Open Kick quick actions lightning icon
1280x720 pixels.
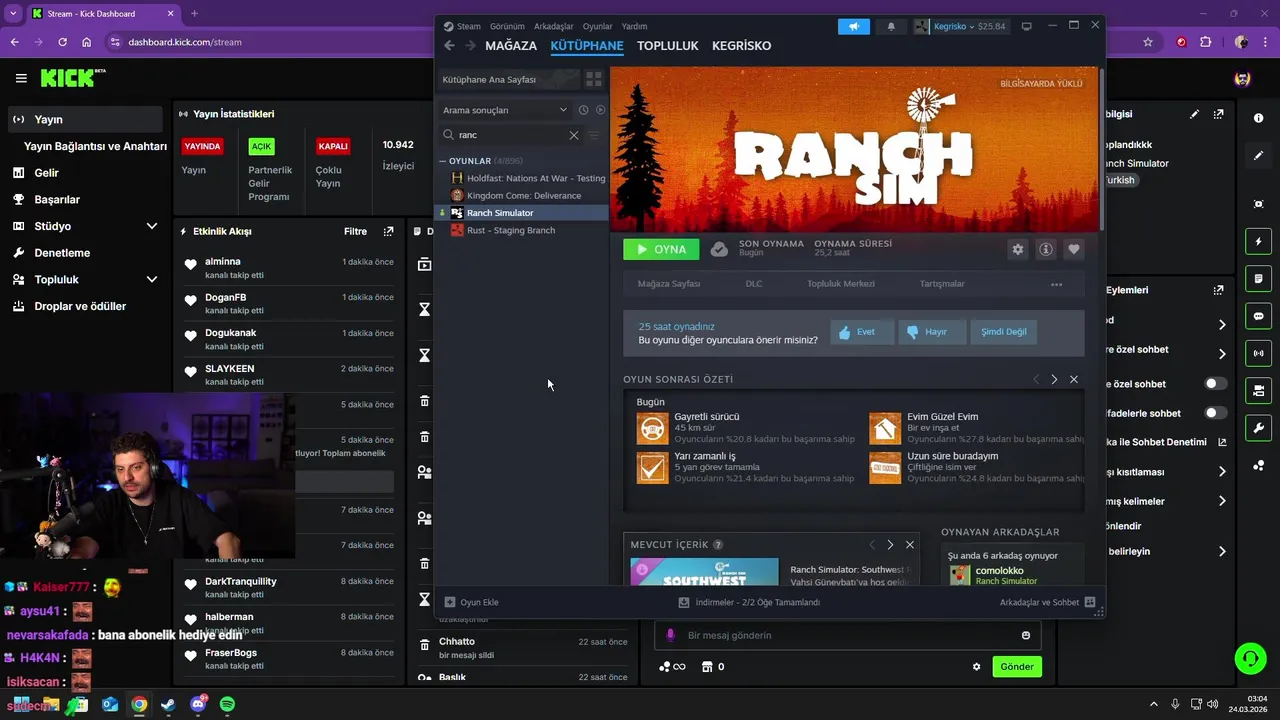(x=1258, y=242)
